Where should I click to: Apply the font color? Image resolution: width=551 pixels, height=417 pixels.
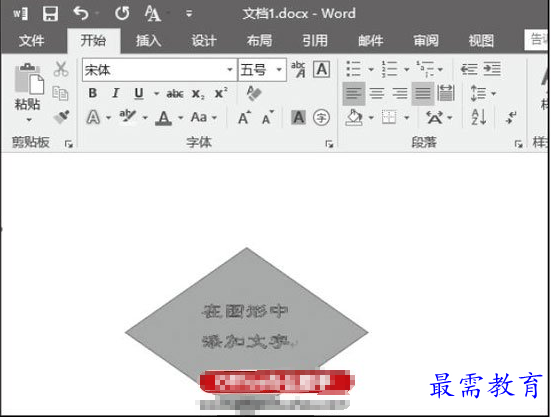(163, 118)
